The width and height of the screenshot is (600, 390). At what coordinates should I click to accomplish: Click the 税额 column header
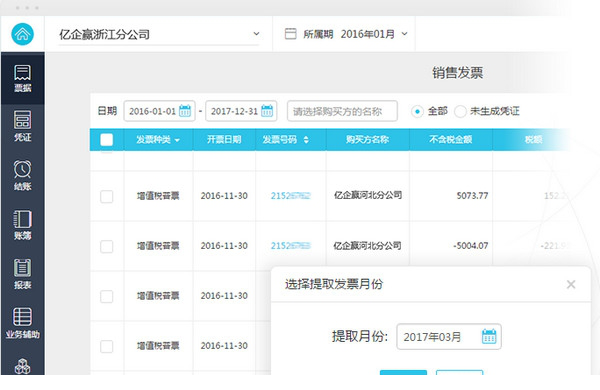(x=533, y=139)
